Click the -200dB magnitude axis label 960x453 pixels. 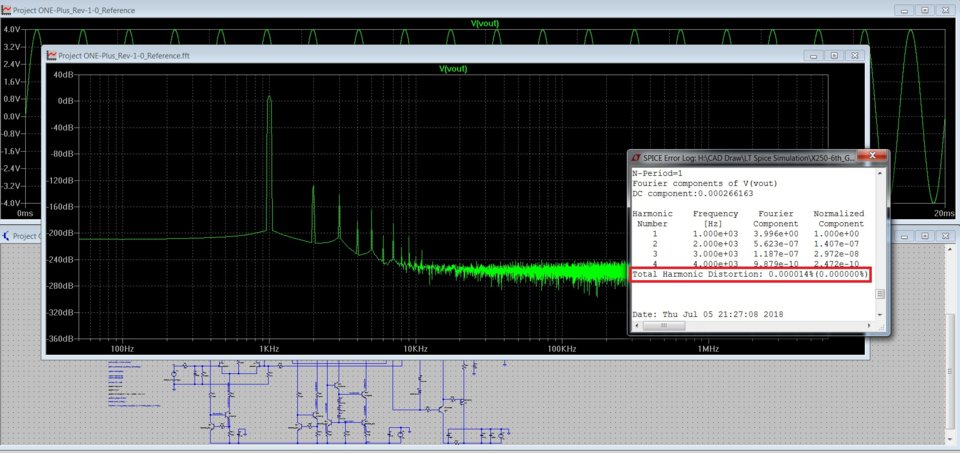coord(60,233)
